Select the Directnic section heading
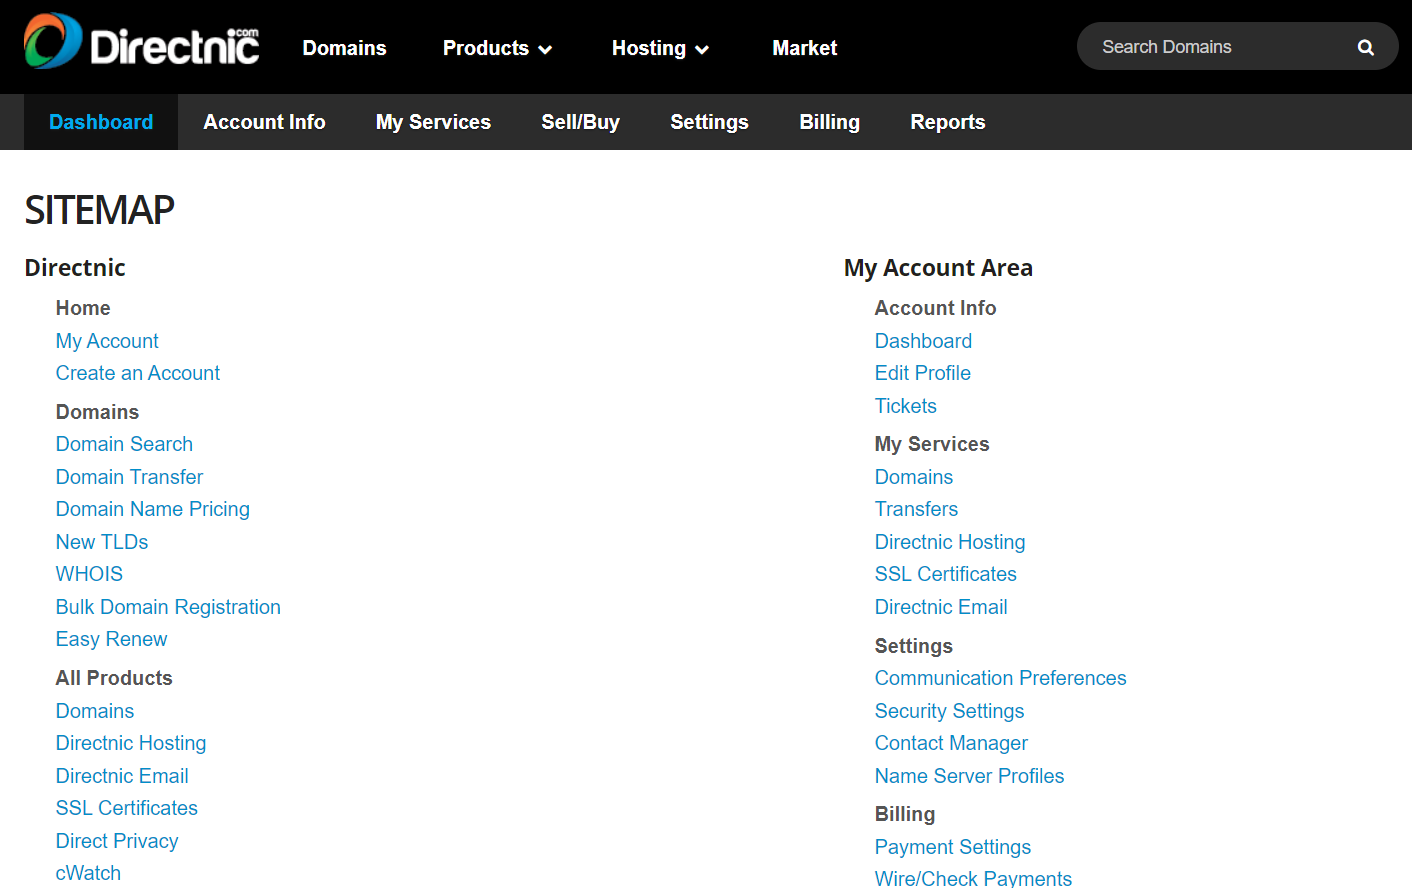The width and height of the screenshot is (1412, 888). tap(75, 268)
